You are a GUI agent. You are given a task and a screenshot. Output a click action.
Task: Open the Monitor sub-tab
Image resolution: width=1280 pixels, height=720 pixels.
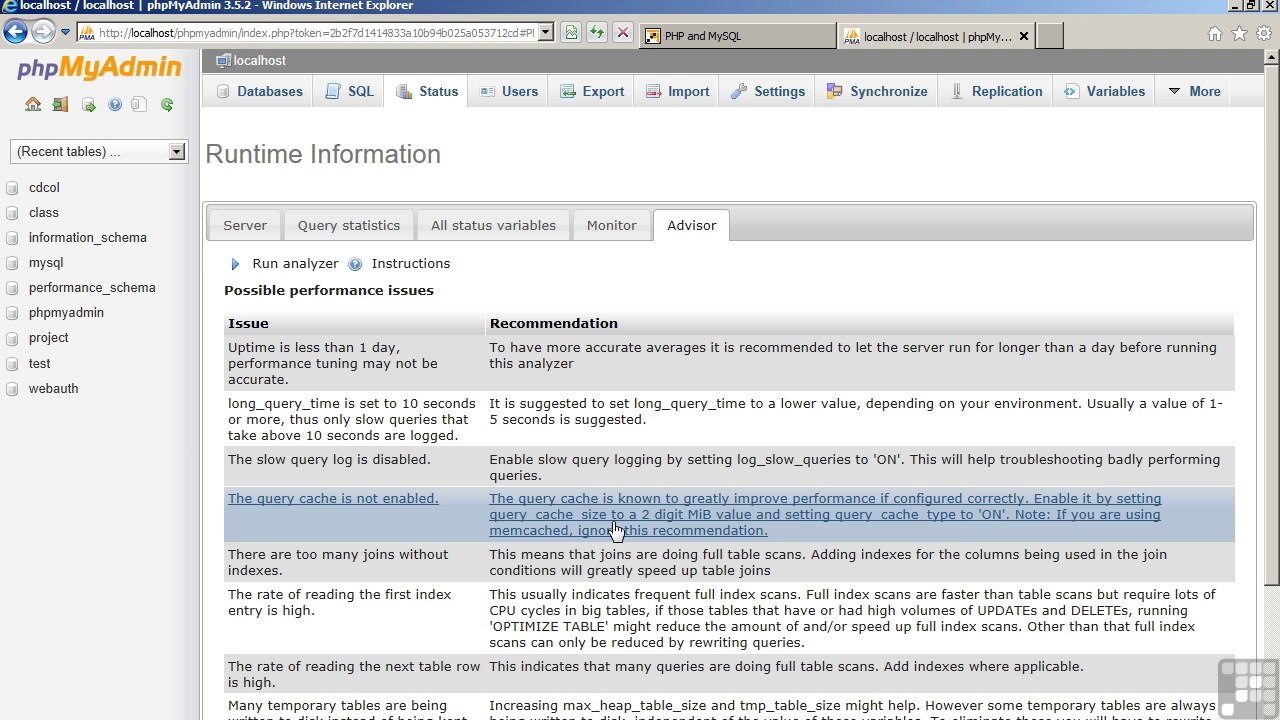[611, 225]
